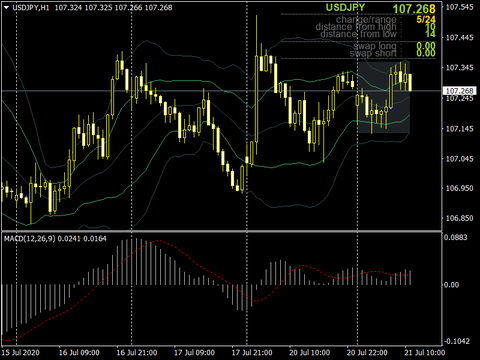Select the change/range label
The height and width of the screenshot is (360, 480).
[366, 20]
